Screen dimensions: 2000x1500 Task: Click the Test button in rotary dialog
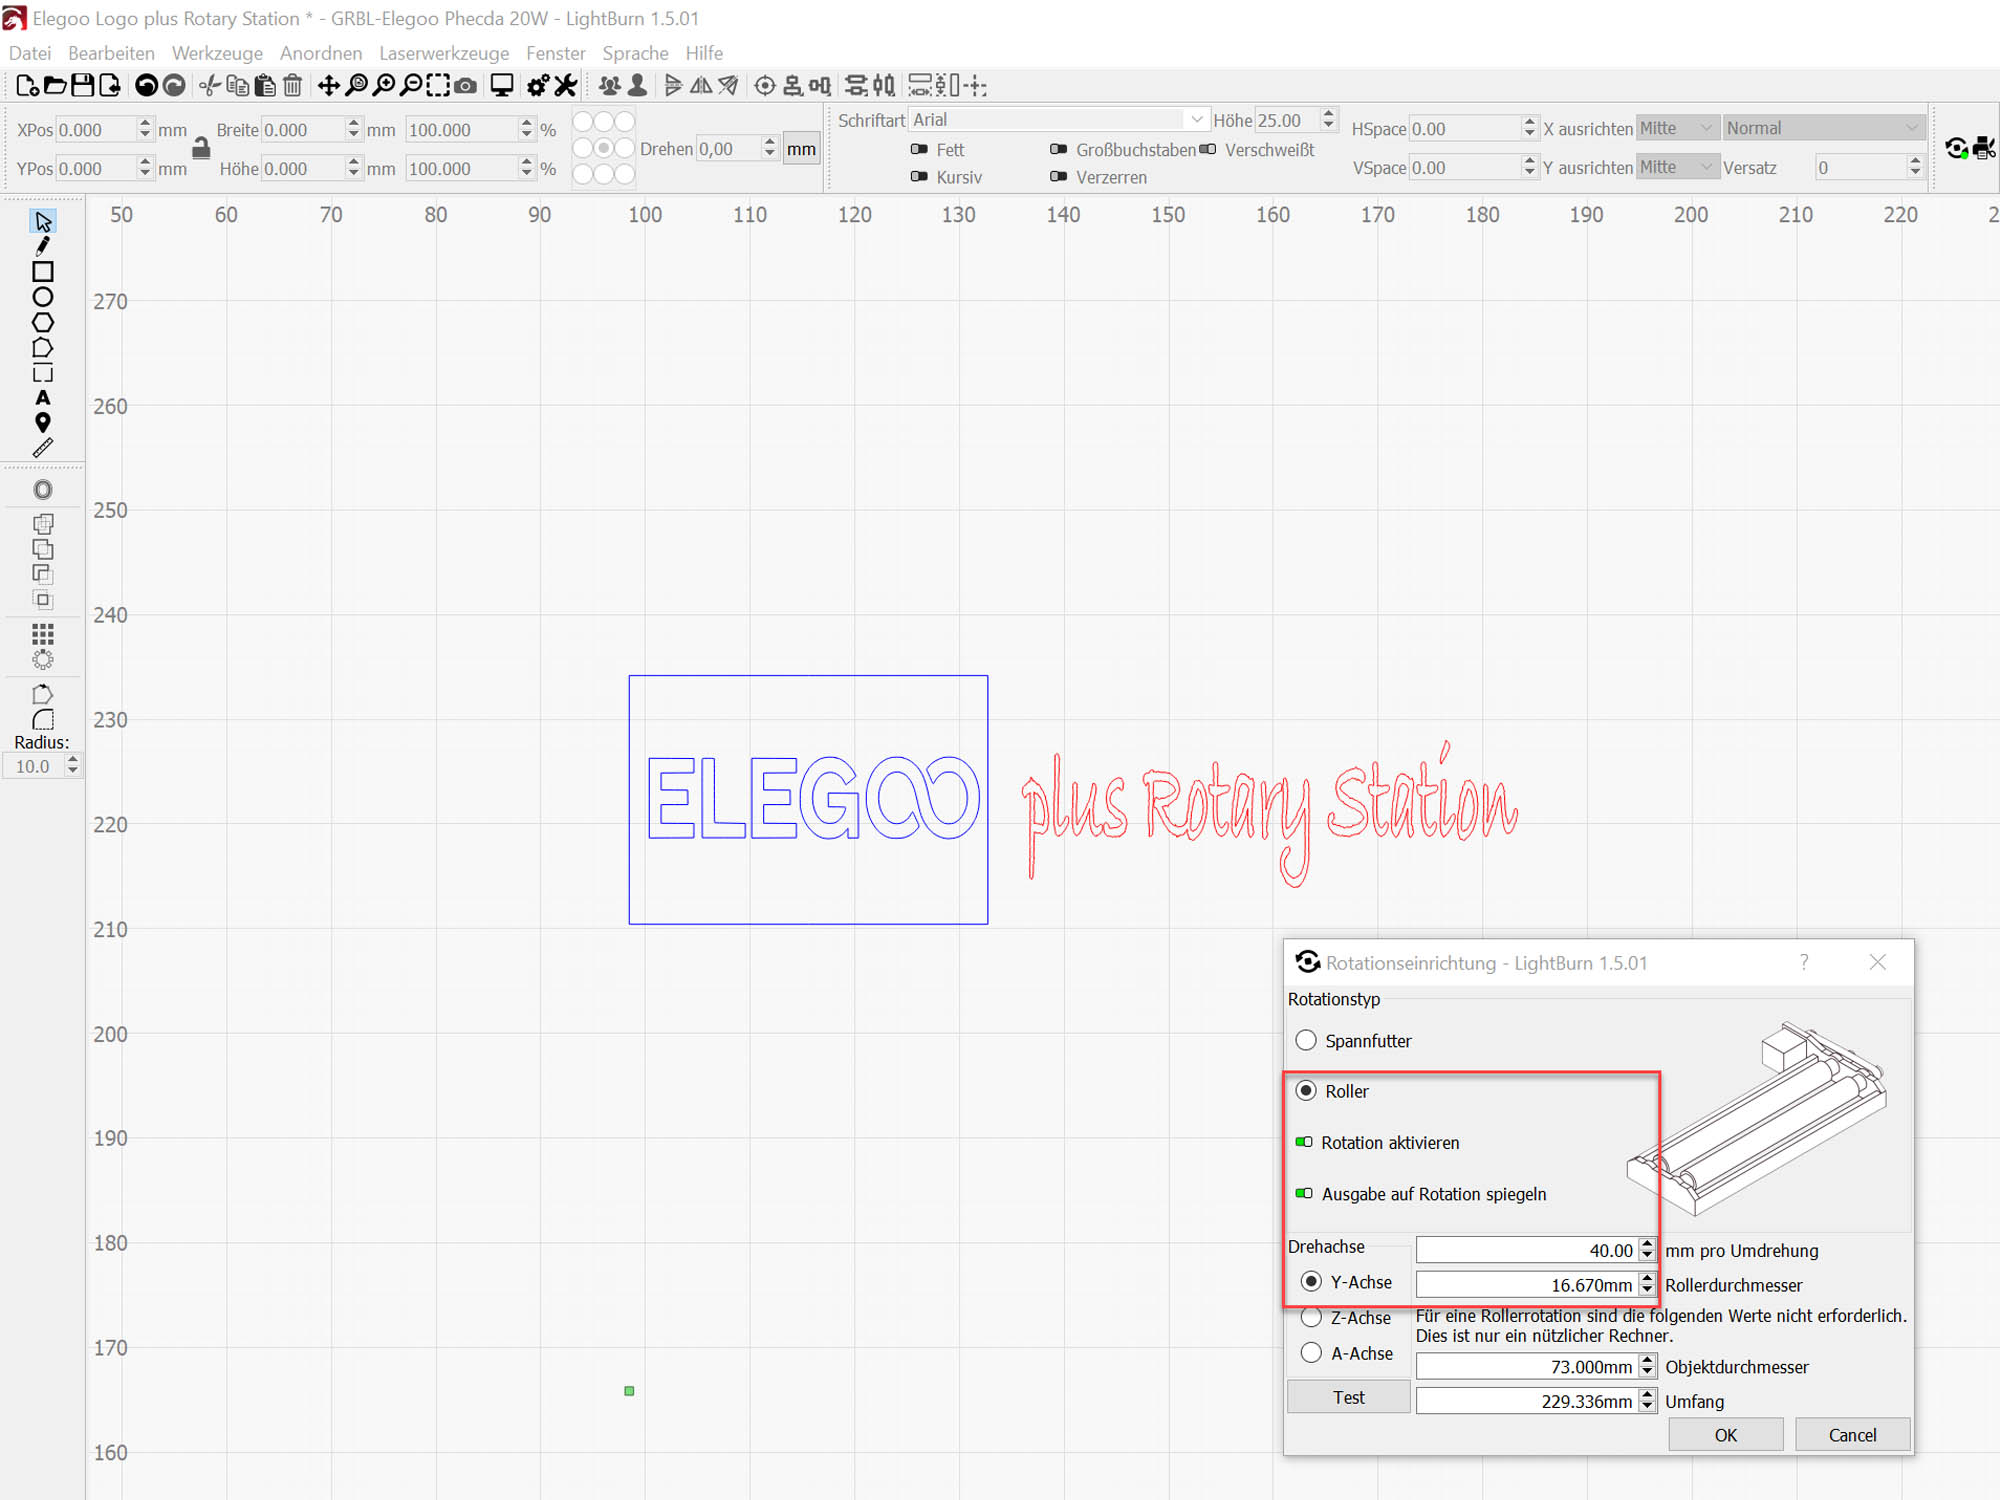click(x=1348, y=1397)
